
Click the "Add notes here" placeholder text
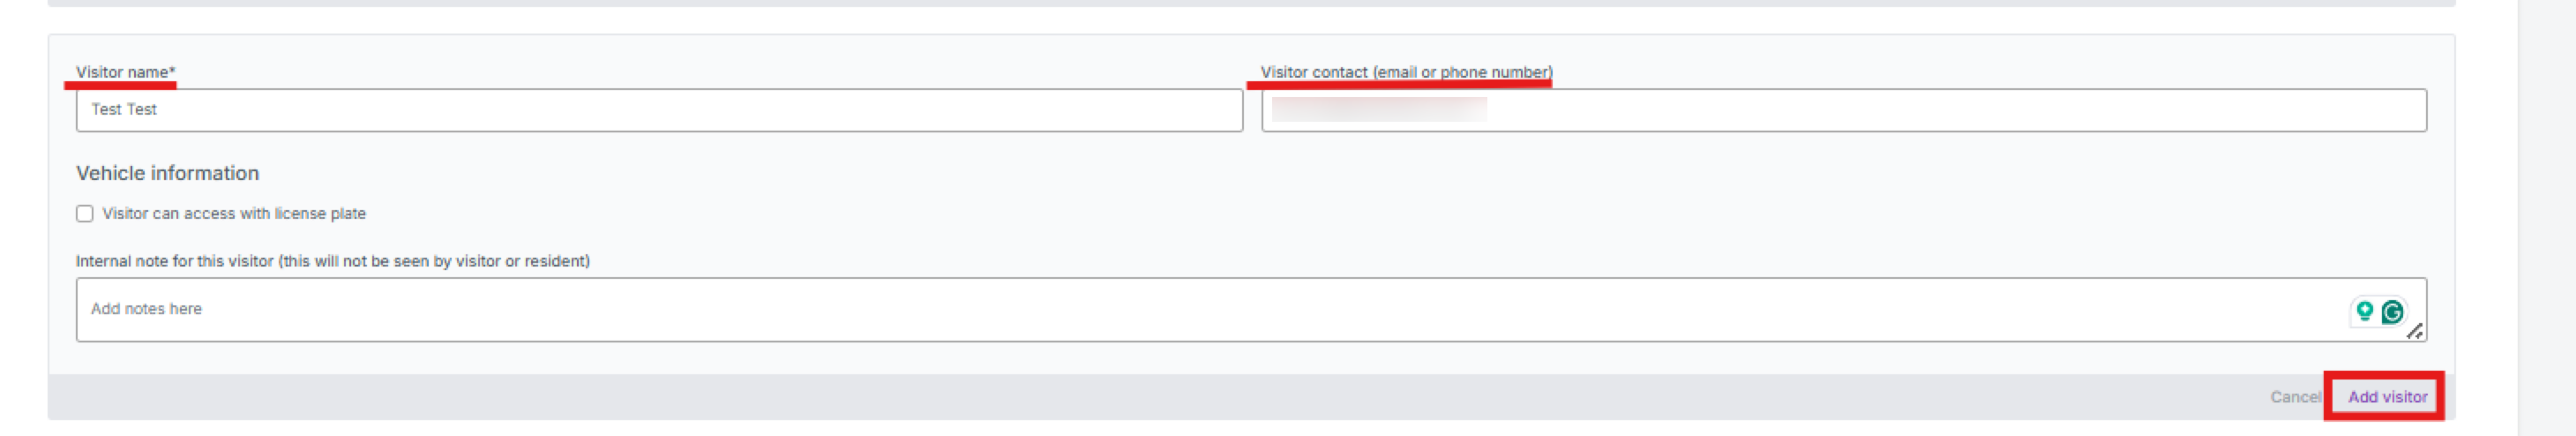pos(146,309)
